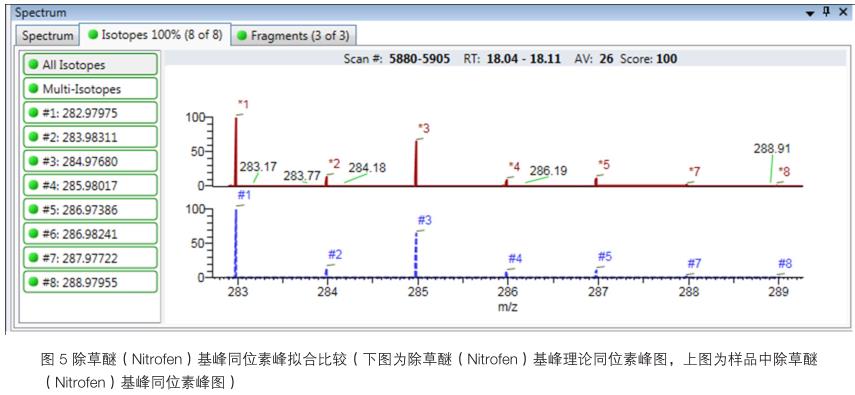
Task: Select isotope #8: 288.97955
Action: [x=91, y=282]
